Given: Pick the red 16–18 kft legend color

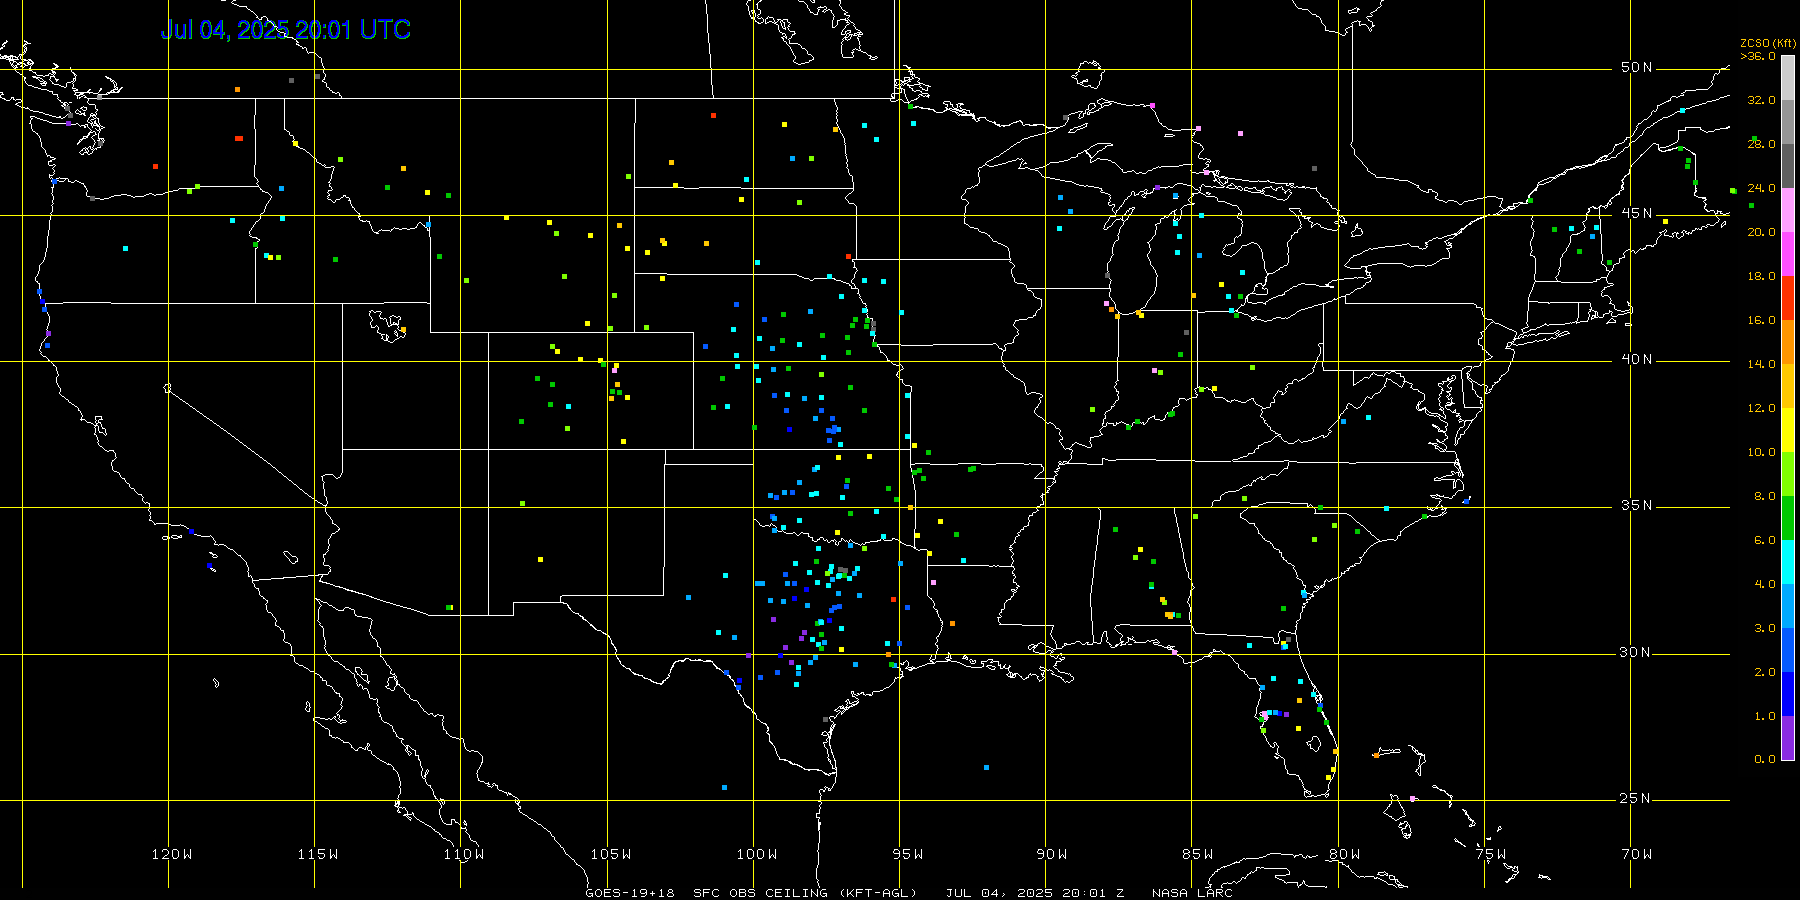Looking at the screenshot, I should click(x=1788, y=298).
